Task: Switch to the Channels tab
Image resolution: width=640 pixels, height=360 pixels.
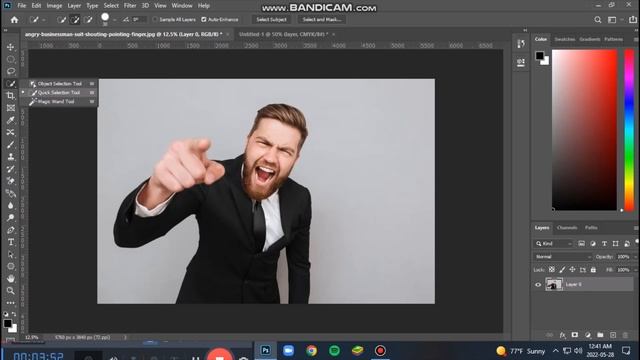Action: [x=567, y=228]
